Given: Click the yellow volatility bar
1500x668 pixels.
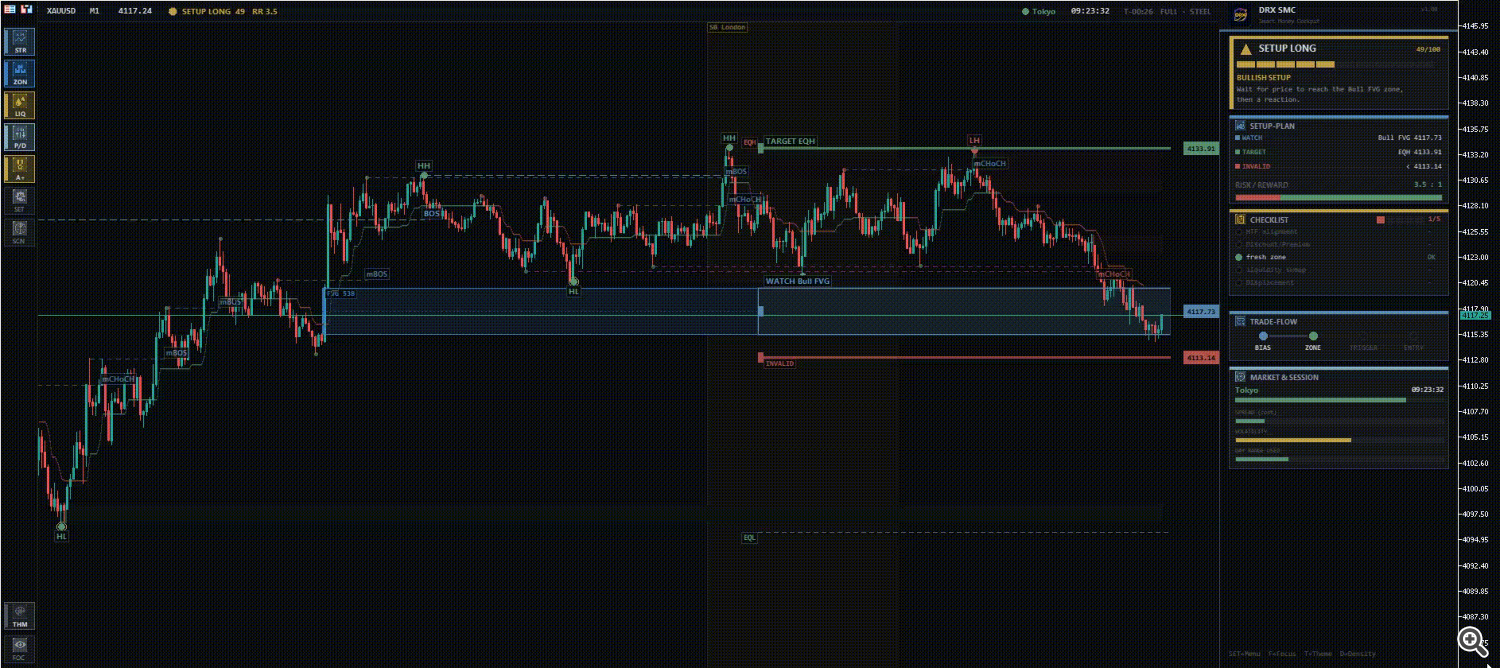Looking at the screenshot, I should [1293, 440].
